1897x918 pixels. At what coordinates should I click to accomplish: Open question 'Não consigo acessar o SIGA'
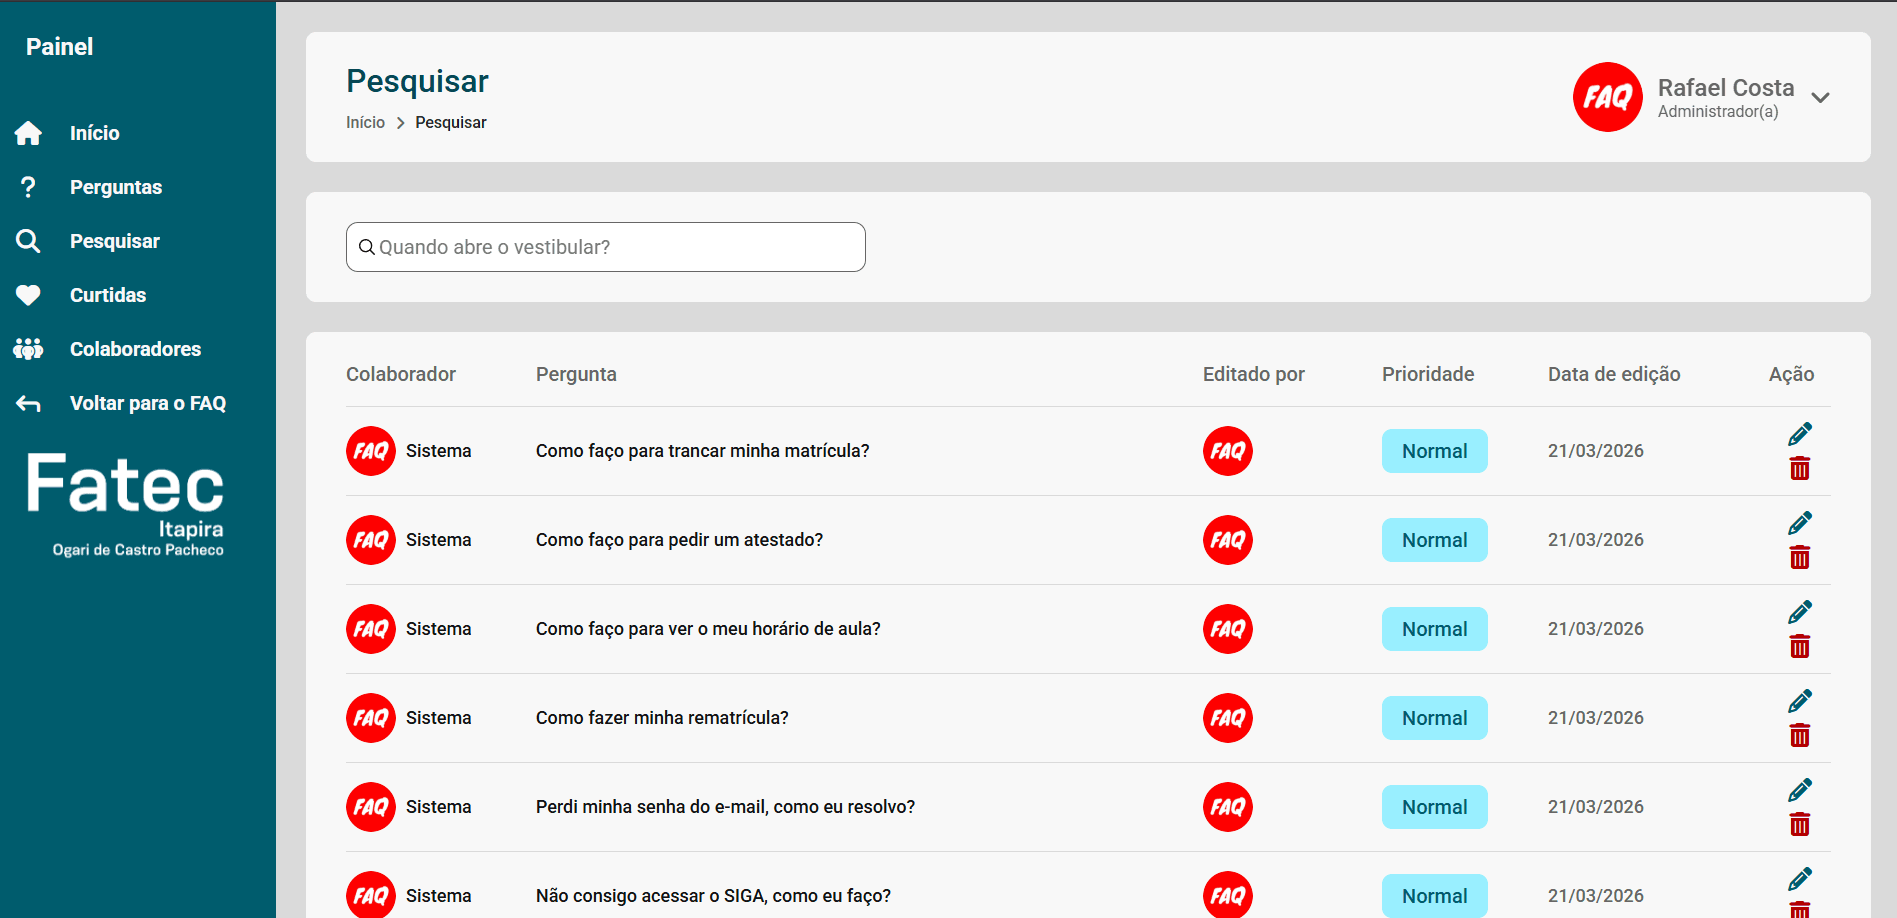(712, 896)
